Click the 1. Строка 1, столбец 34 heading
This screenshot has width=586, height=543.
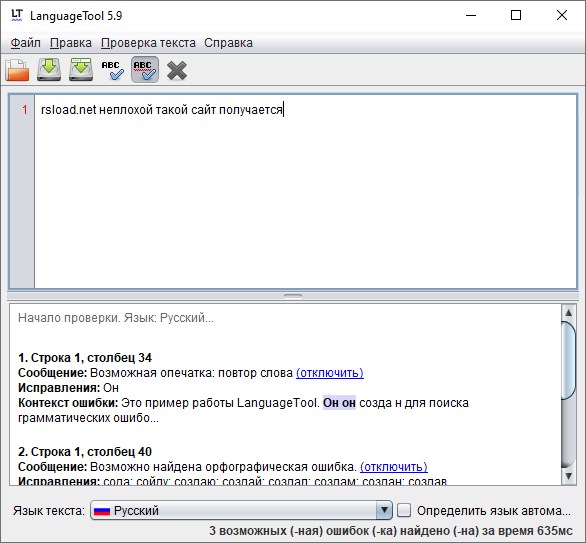tap(85, 358)
